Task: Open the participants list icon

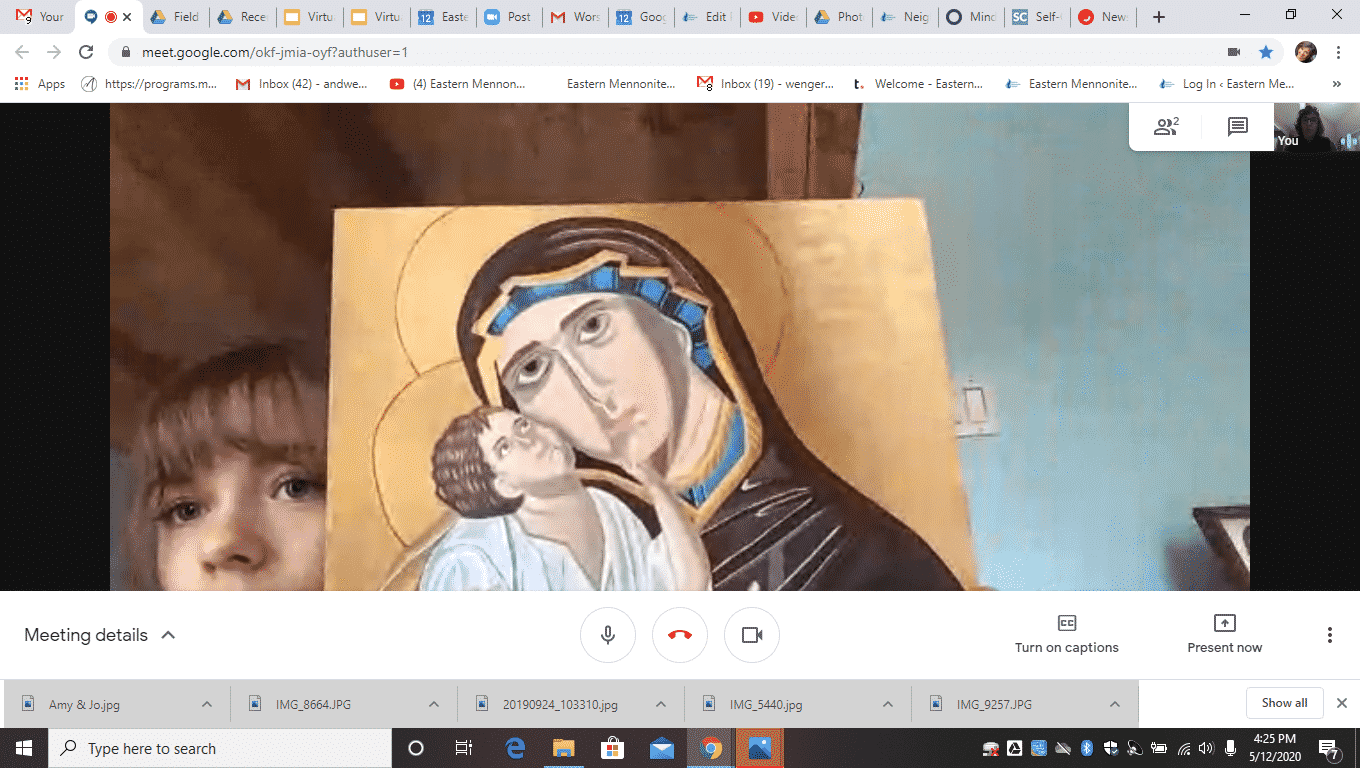Action: point(1166,127)
